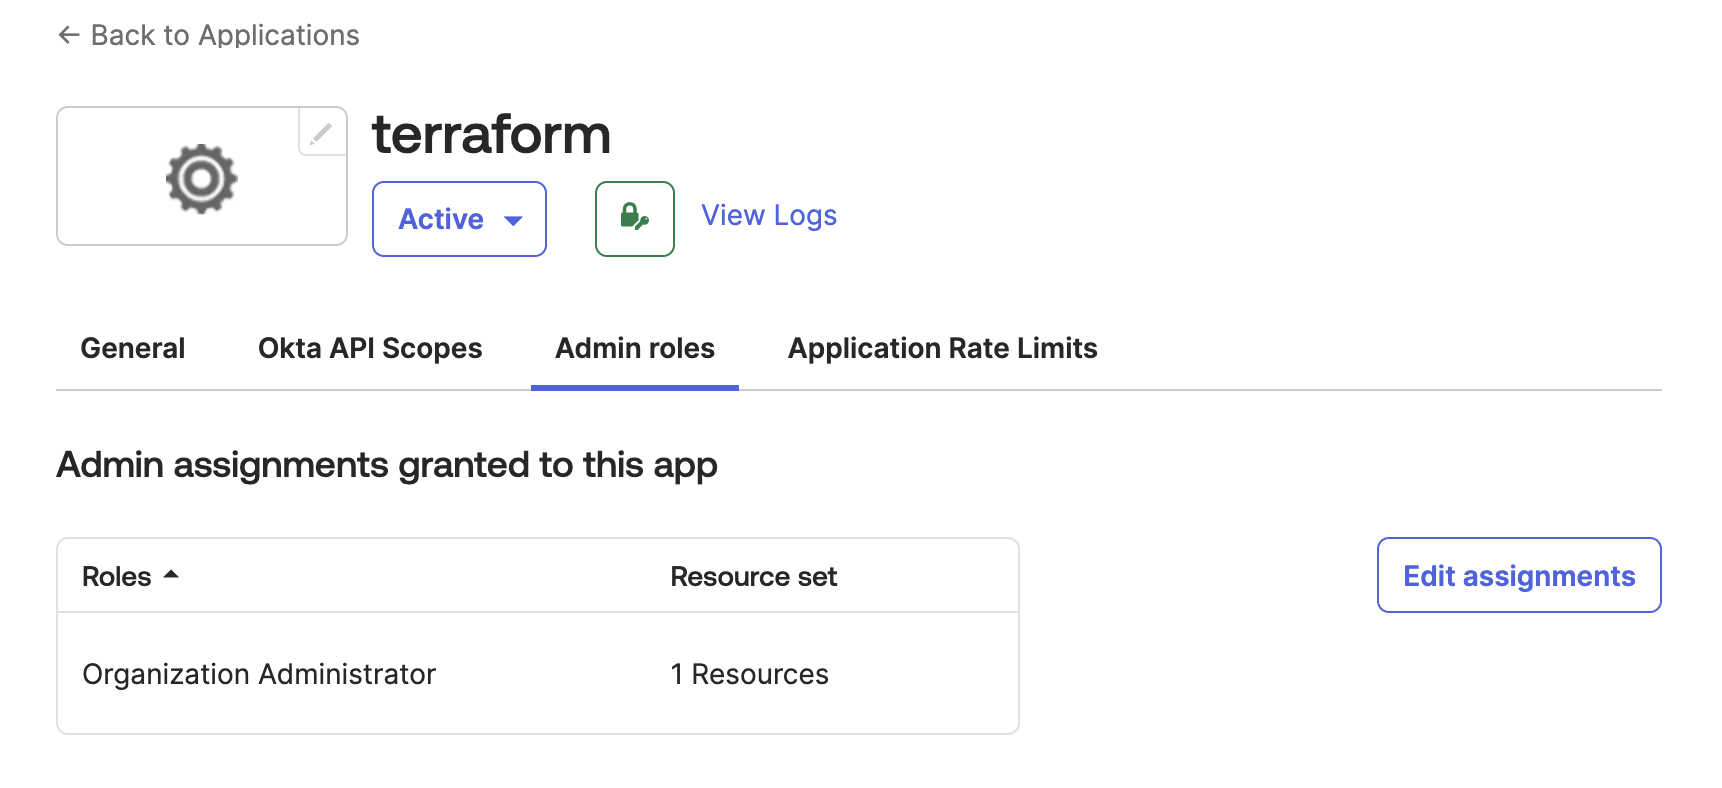The height and width of the screenshot is (788, 1722).
Task: Open the 1 Resources entry
Action: click(750, 674)
